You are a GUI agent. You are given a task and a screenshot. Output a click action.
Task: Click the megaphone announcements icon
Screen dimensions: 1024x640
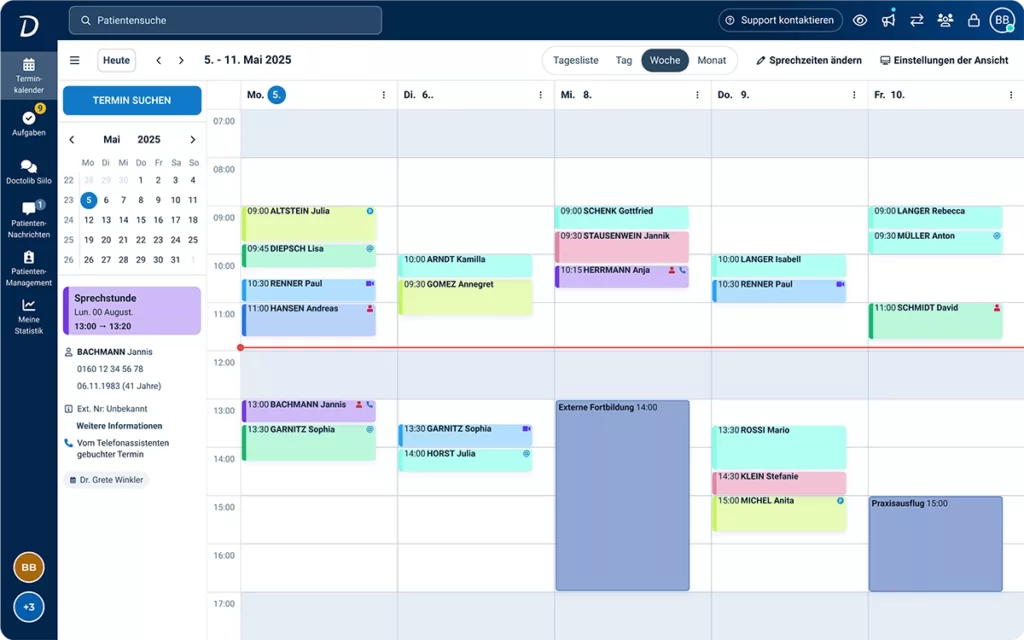888,20
